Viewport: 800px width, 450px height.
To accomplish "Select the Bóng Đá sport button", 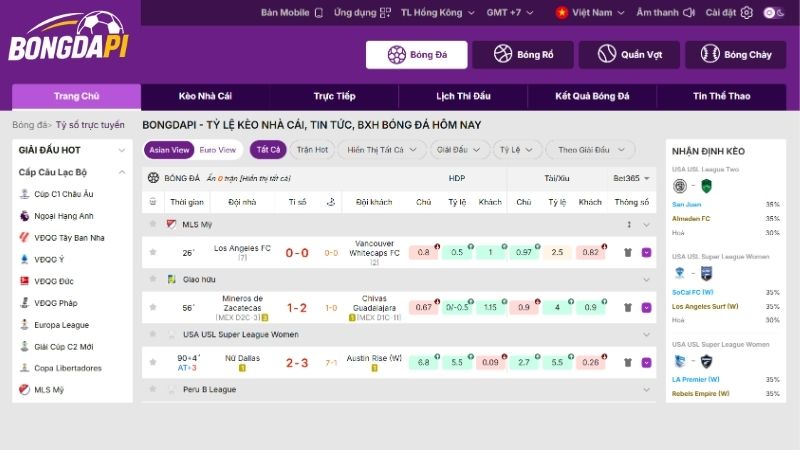I will pos(416,55).
